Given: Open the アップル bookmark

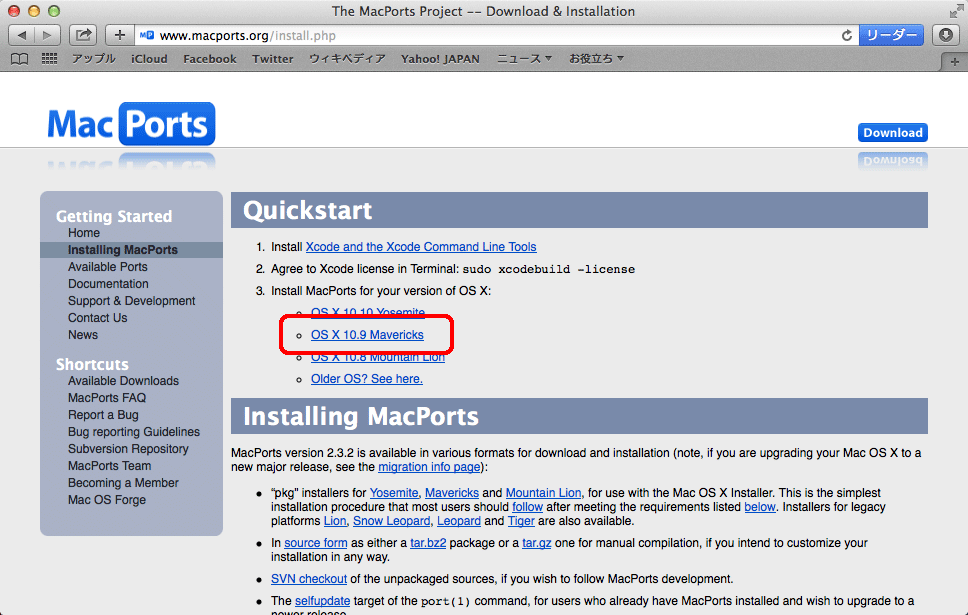Looking at the screenshot, I should (x=93, y=59).
